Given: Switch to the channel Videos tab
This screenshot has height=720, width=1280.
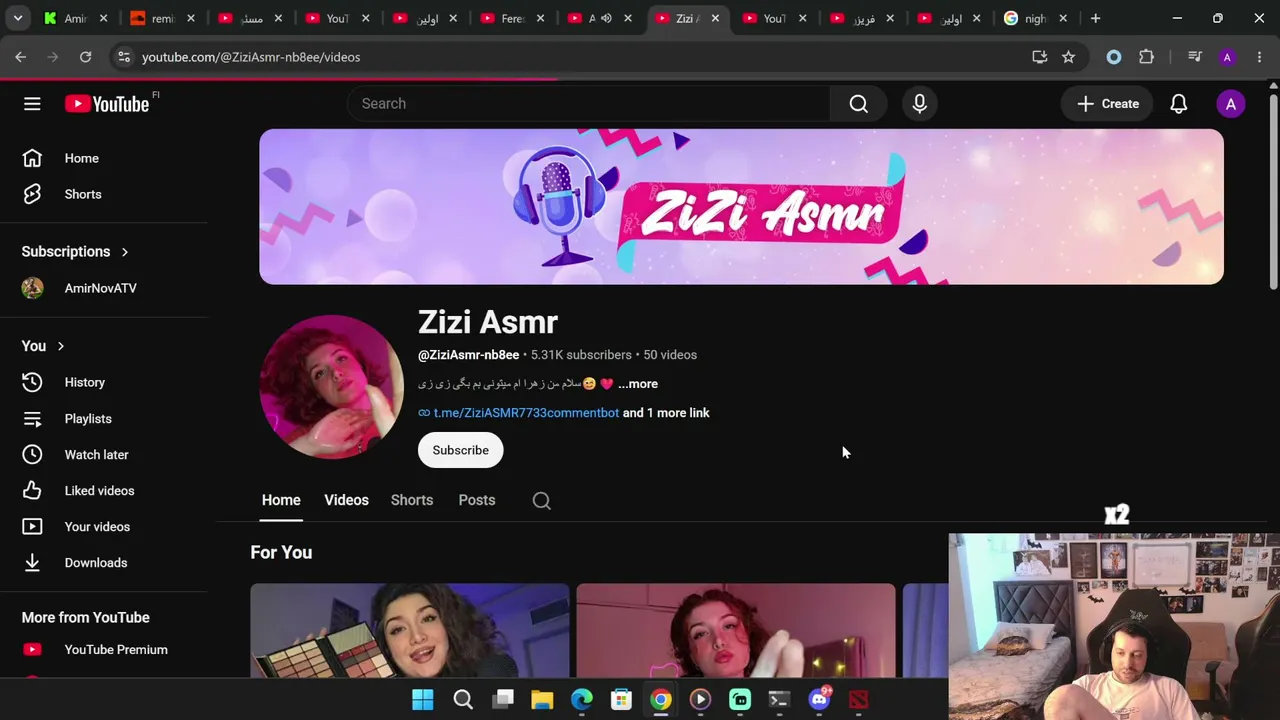Looking at the screenshot, I should (x=346, y=500).
